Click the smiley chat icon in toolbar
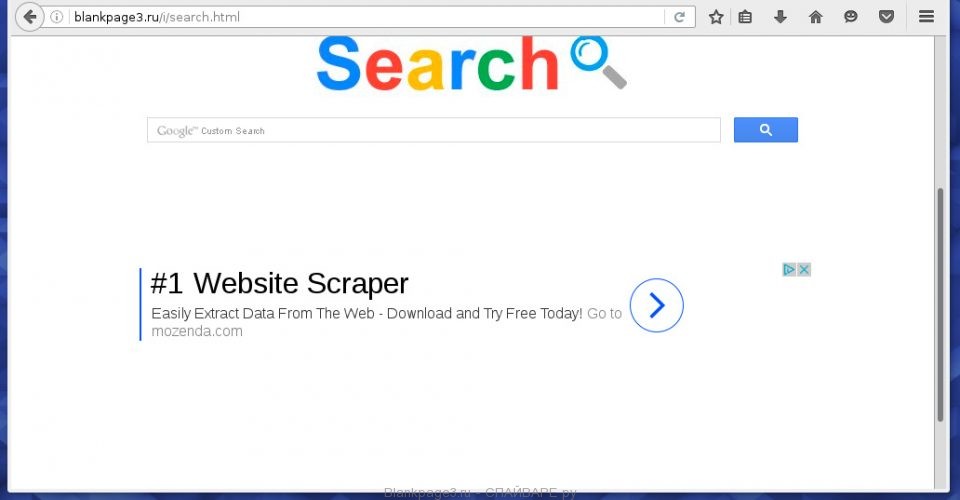Viewport: 960px width, 500px height. [x=850, y=17]
